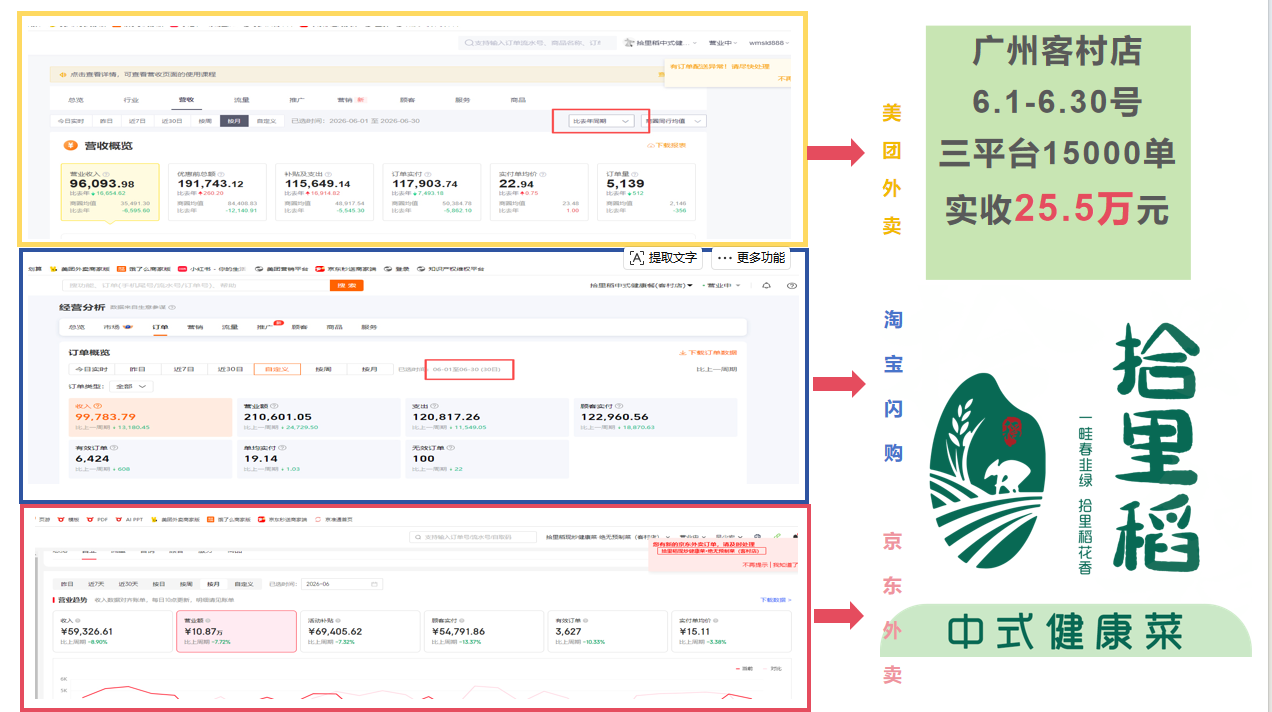Open the 更多功能 more-functions menu

pyautogui.click(x=751, y=258)
